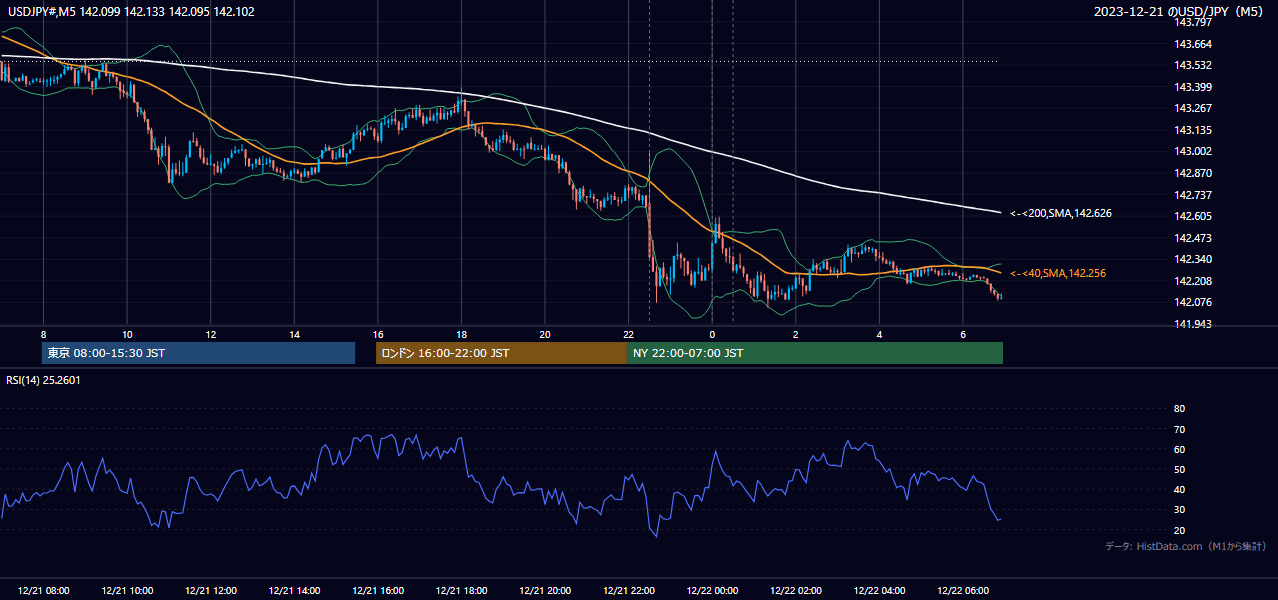Click price axis value 142.208
Viewport: 1278px width, 600px height.
coord(1192,281)
